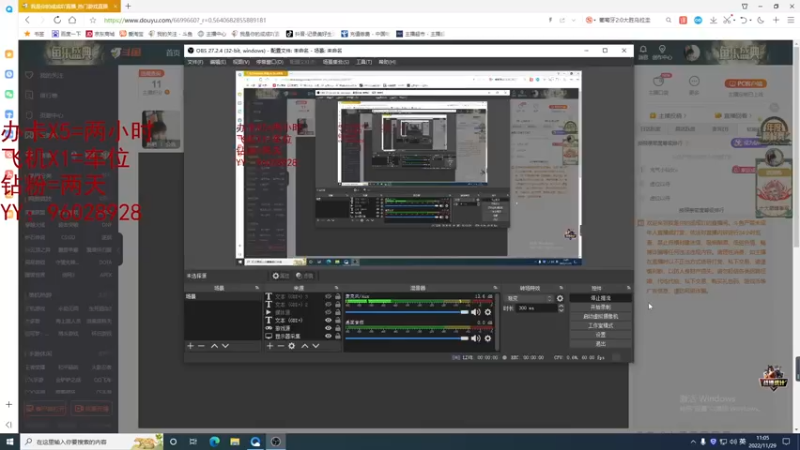Add a new scene with plus icon in Scenes panel
This screenshot has width=800, height=450.
190,346
